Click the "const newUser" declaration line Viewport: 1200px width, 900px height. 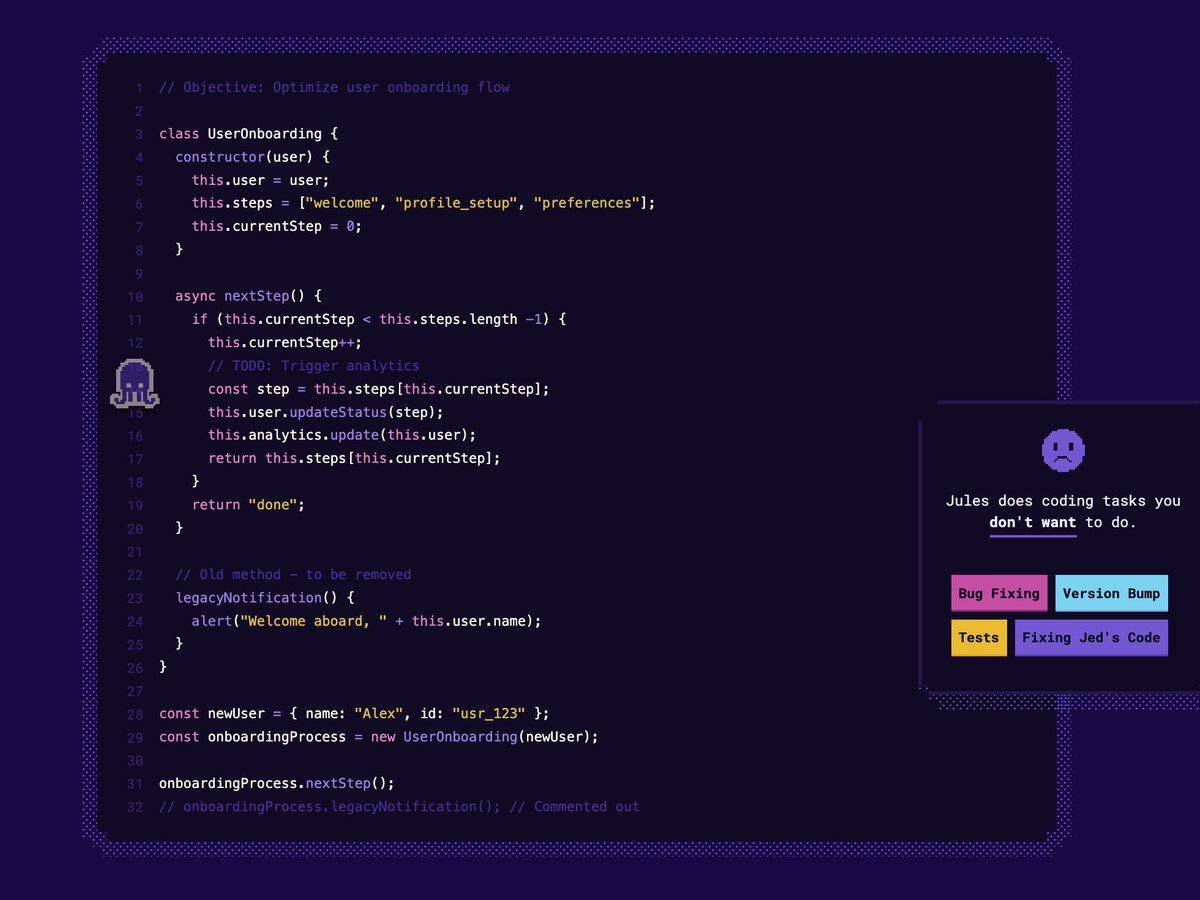click(354, 714)
